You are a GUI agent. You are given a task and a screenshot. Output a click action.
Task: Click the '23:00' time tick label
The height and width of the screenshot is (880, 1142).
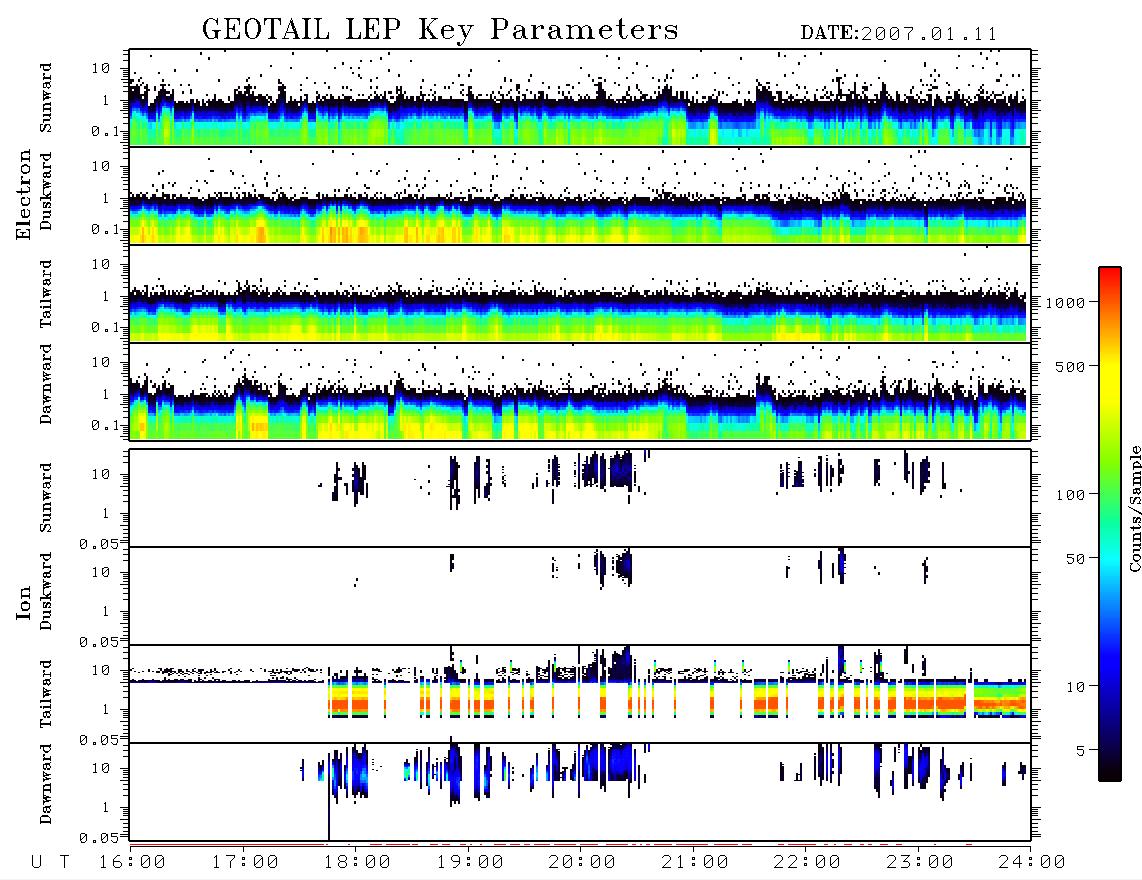[x=921, y=863]
